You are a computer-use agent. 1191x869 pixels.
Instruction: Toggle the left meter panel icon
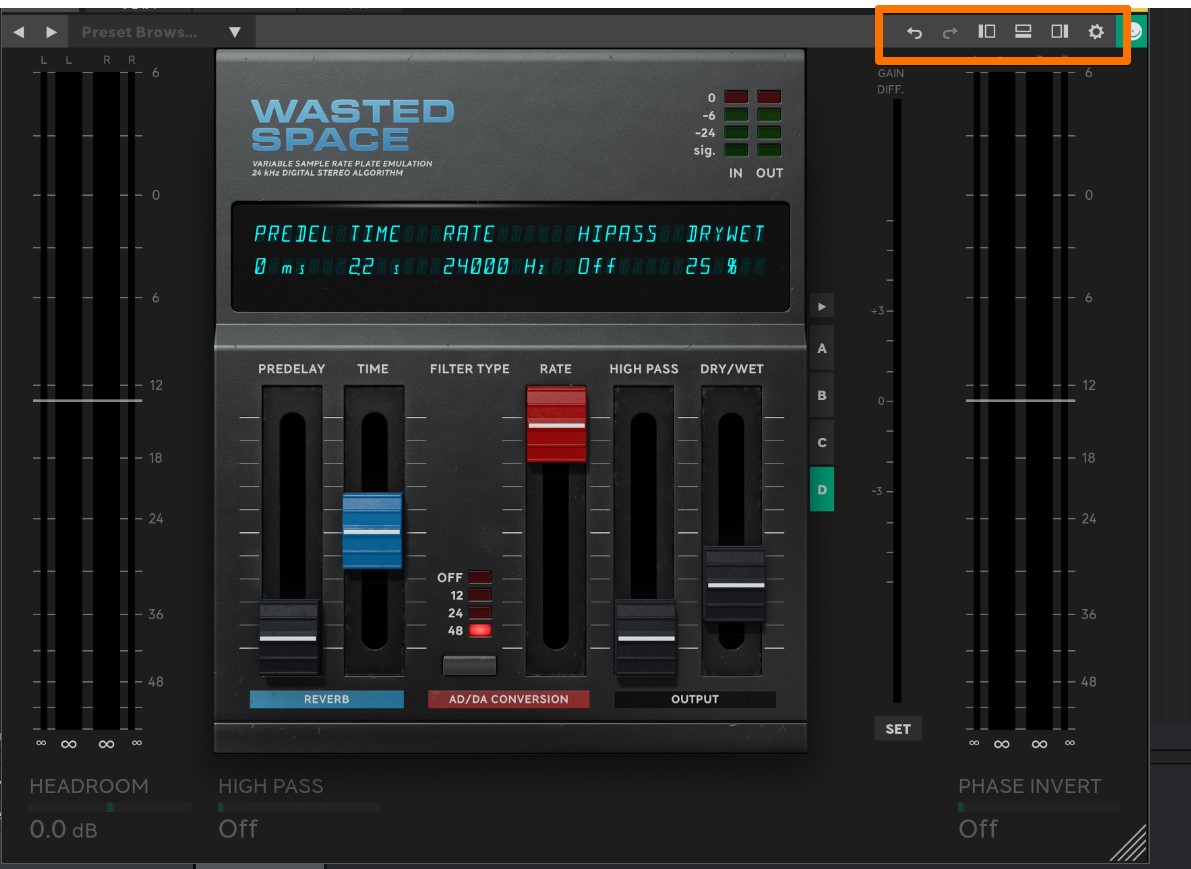pos(986,32)
